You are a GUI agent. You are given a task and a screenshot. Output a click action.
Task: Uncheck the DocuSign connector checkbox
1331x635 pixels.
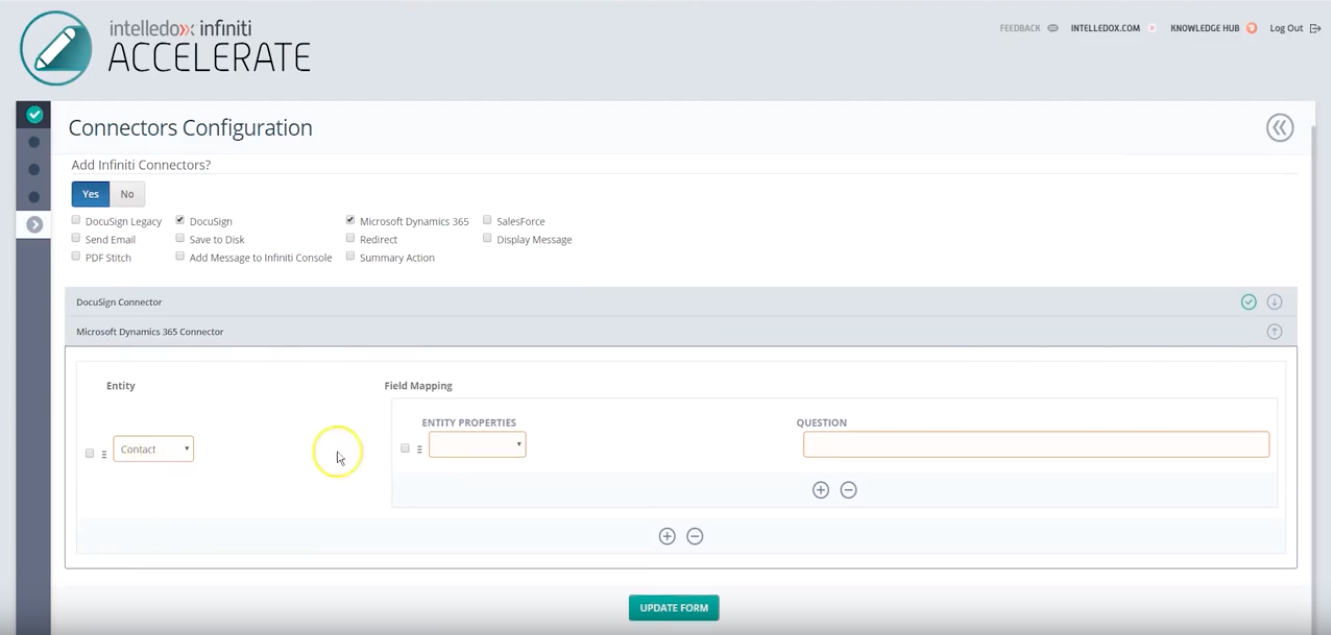tap(180, 218)
